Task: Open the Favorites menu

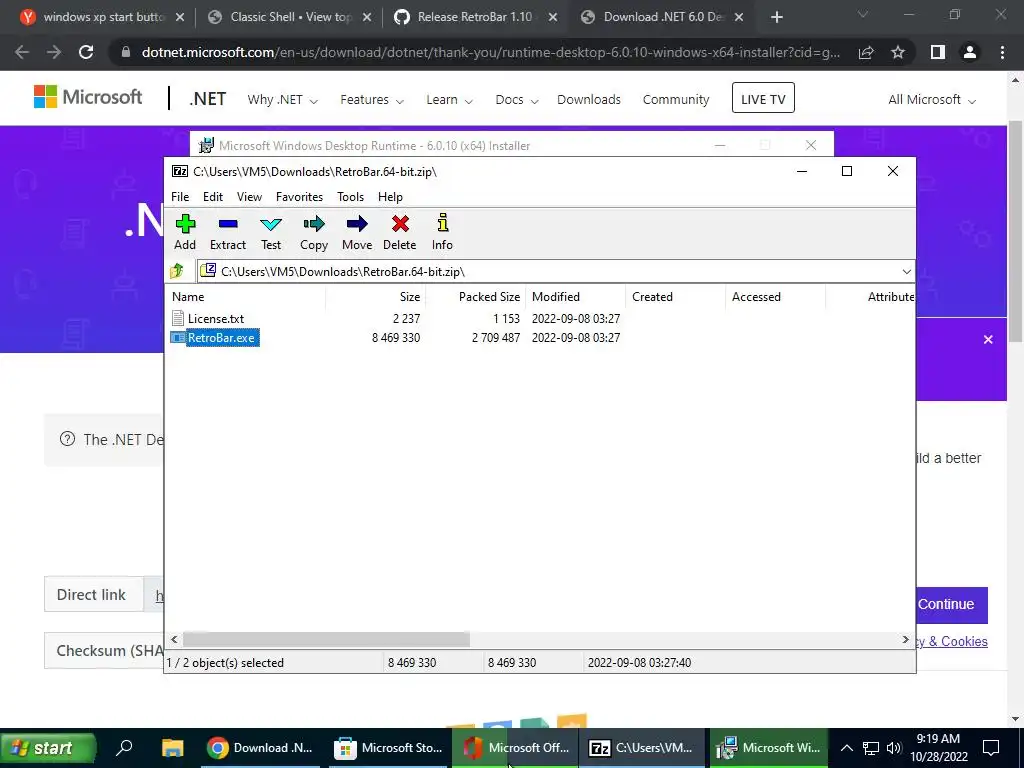Action: point(299,197)
